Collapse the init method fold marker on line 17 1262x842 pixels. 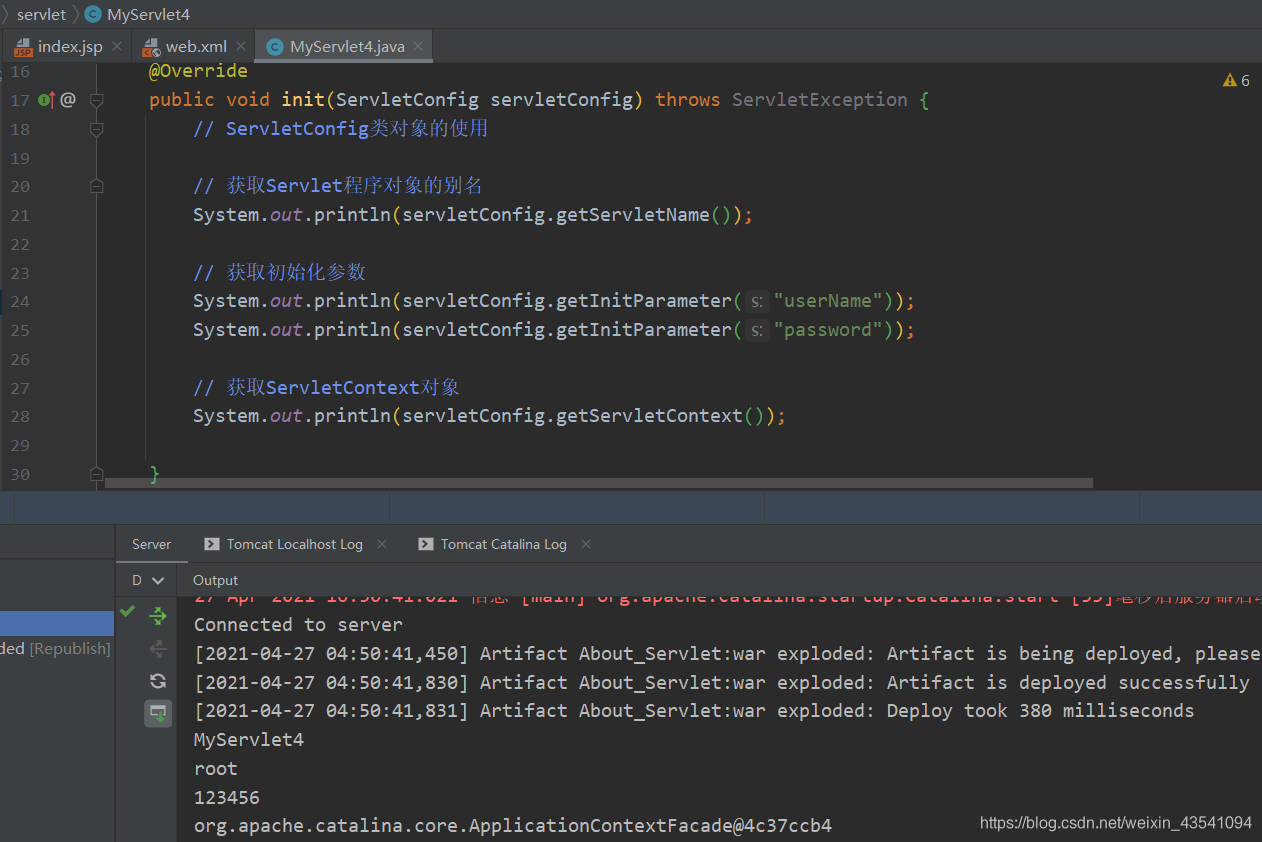coord(97,100)
